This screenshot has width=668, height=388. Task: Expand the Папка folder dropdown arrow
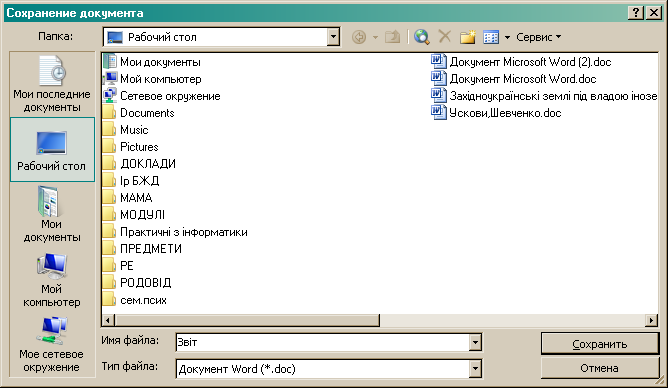tap(333, 37)
